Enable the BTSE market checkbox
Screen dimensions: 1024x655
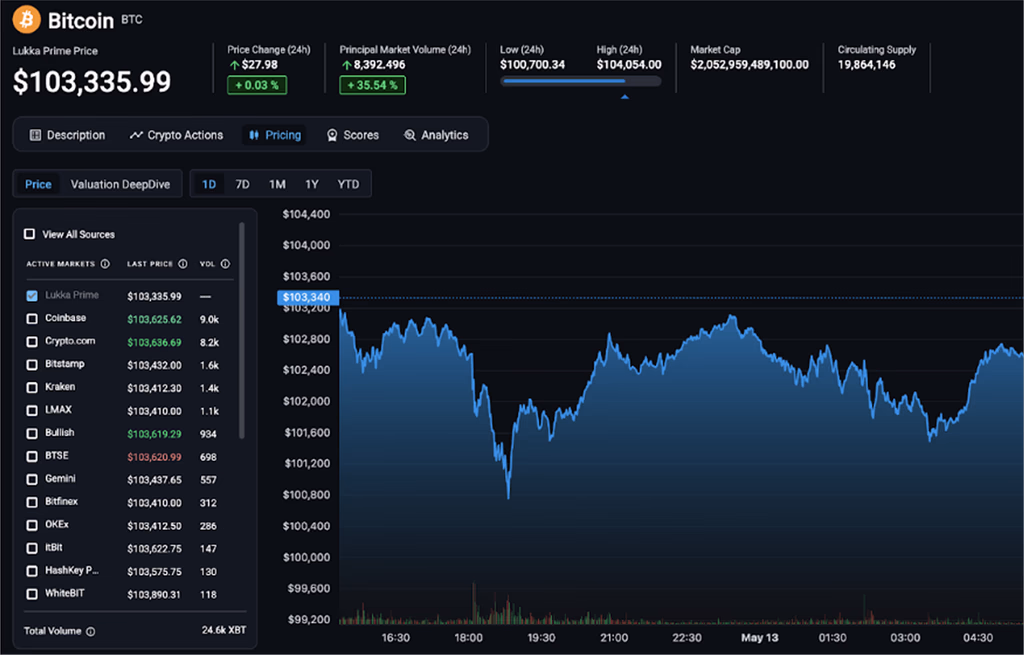point(31,456)
